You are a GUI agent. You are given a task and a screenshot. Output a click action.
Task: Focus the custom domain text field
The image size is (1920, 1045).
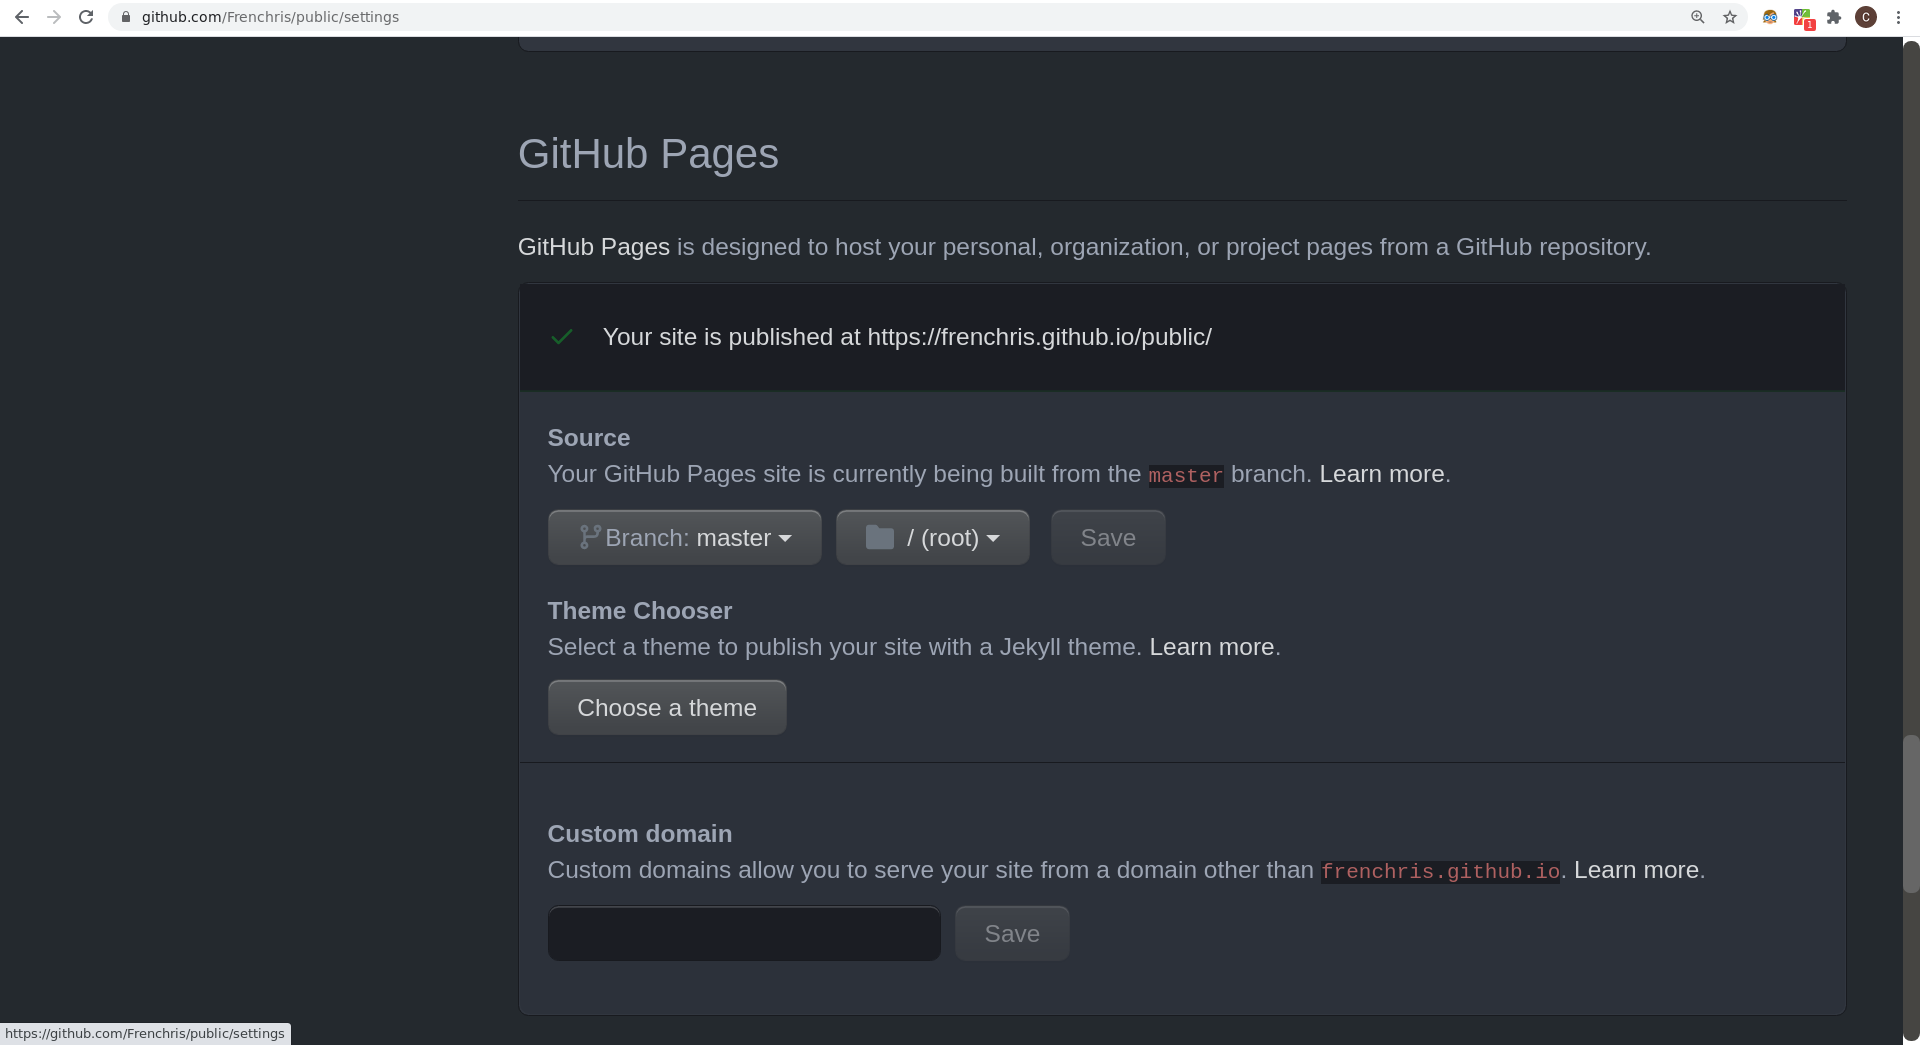click(744, 934)
